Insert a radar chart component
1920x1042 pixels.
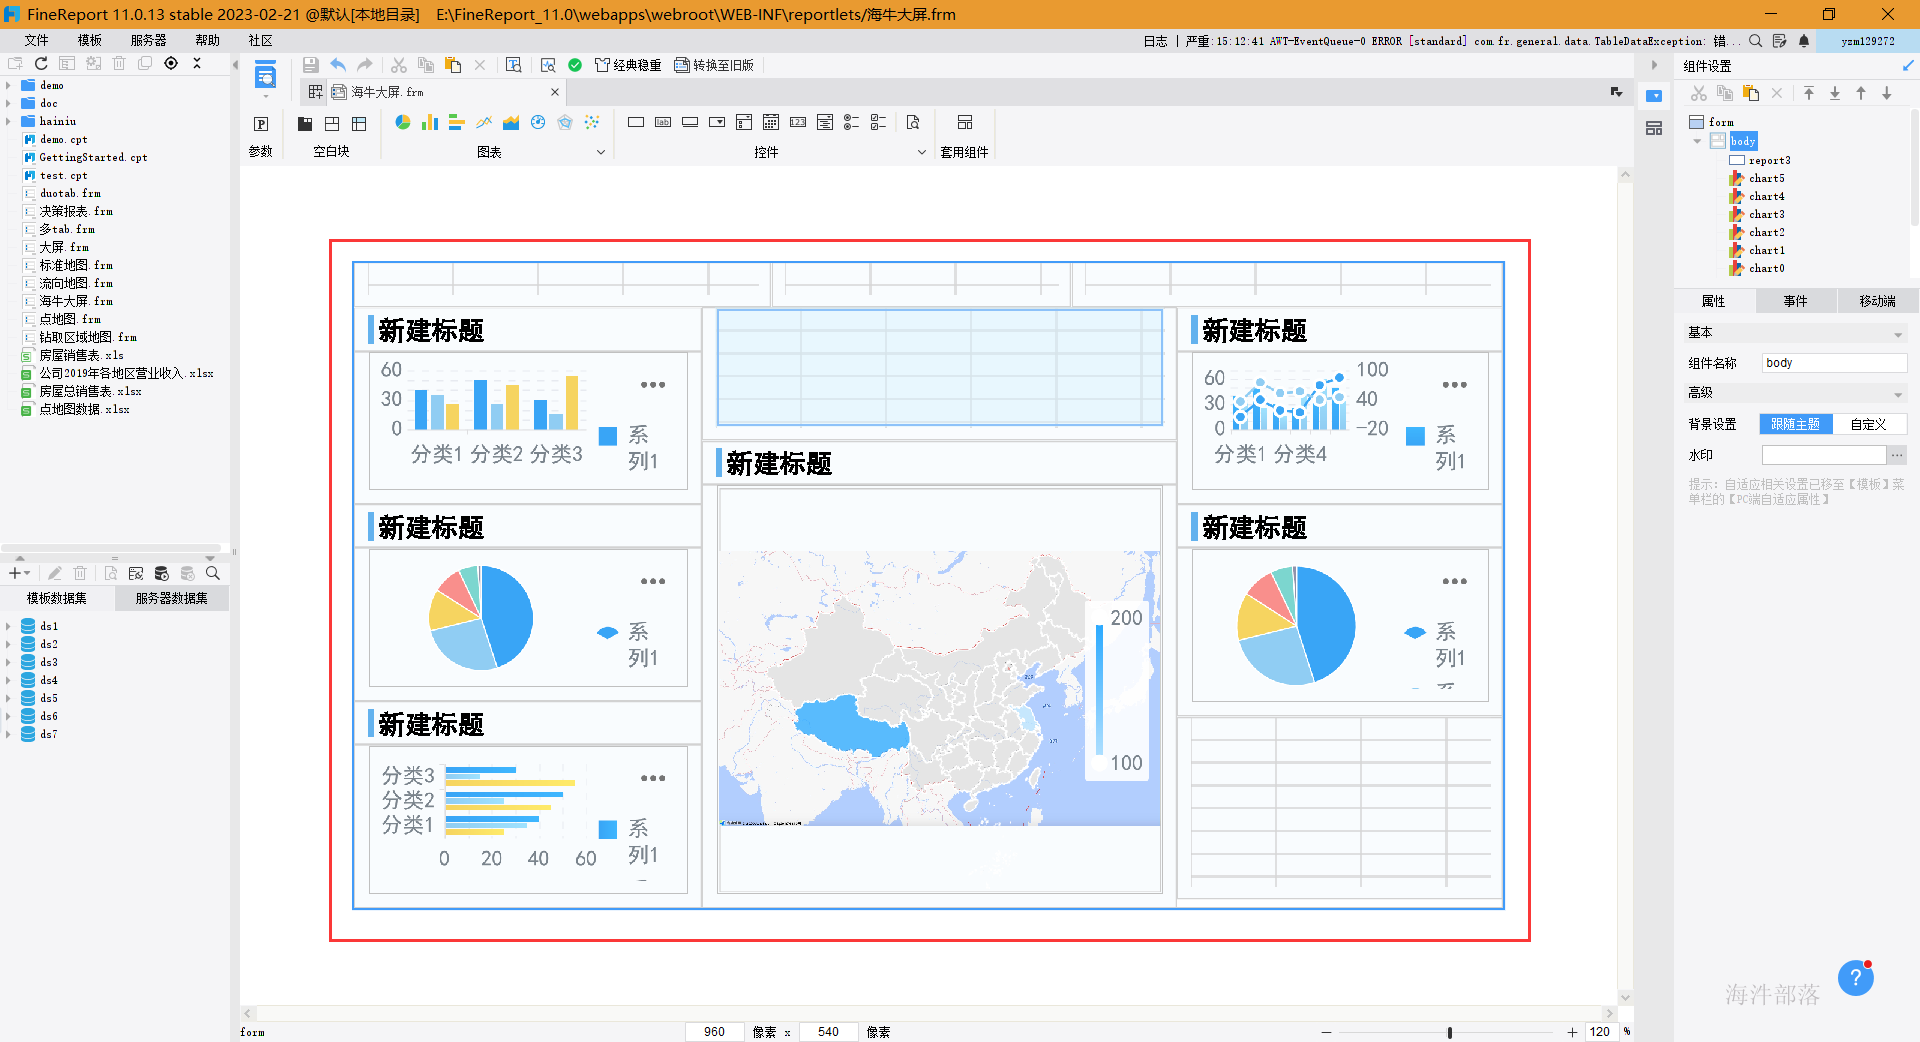(x=565, y=122)
